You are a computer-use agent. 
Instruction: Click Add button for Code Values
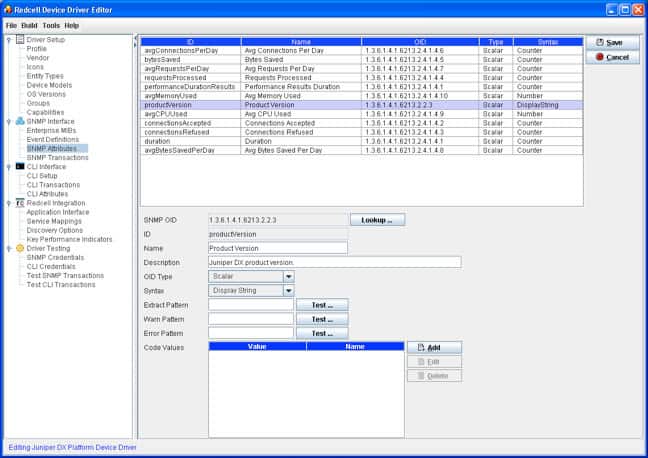click(x=434, y=348)
